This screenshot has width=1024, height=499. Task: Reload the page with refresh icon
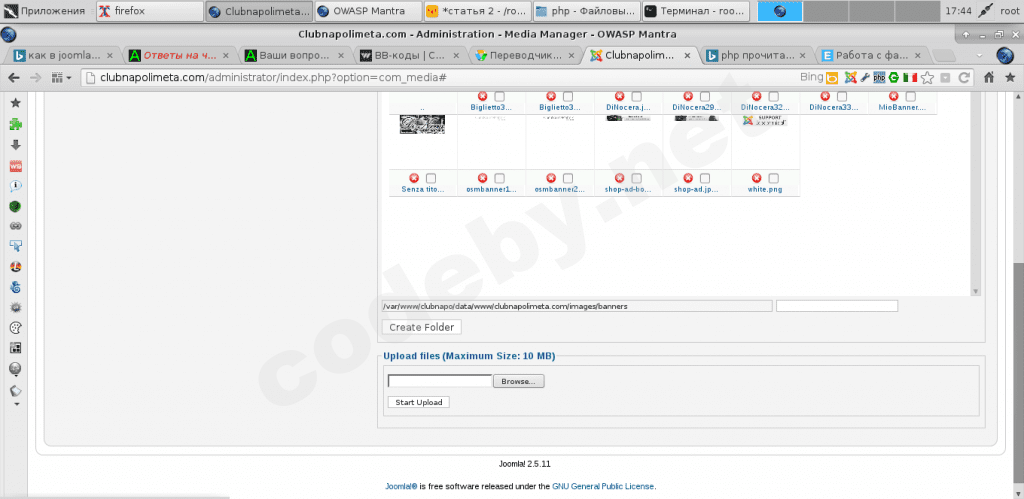tap(963, 78)
